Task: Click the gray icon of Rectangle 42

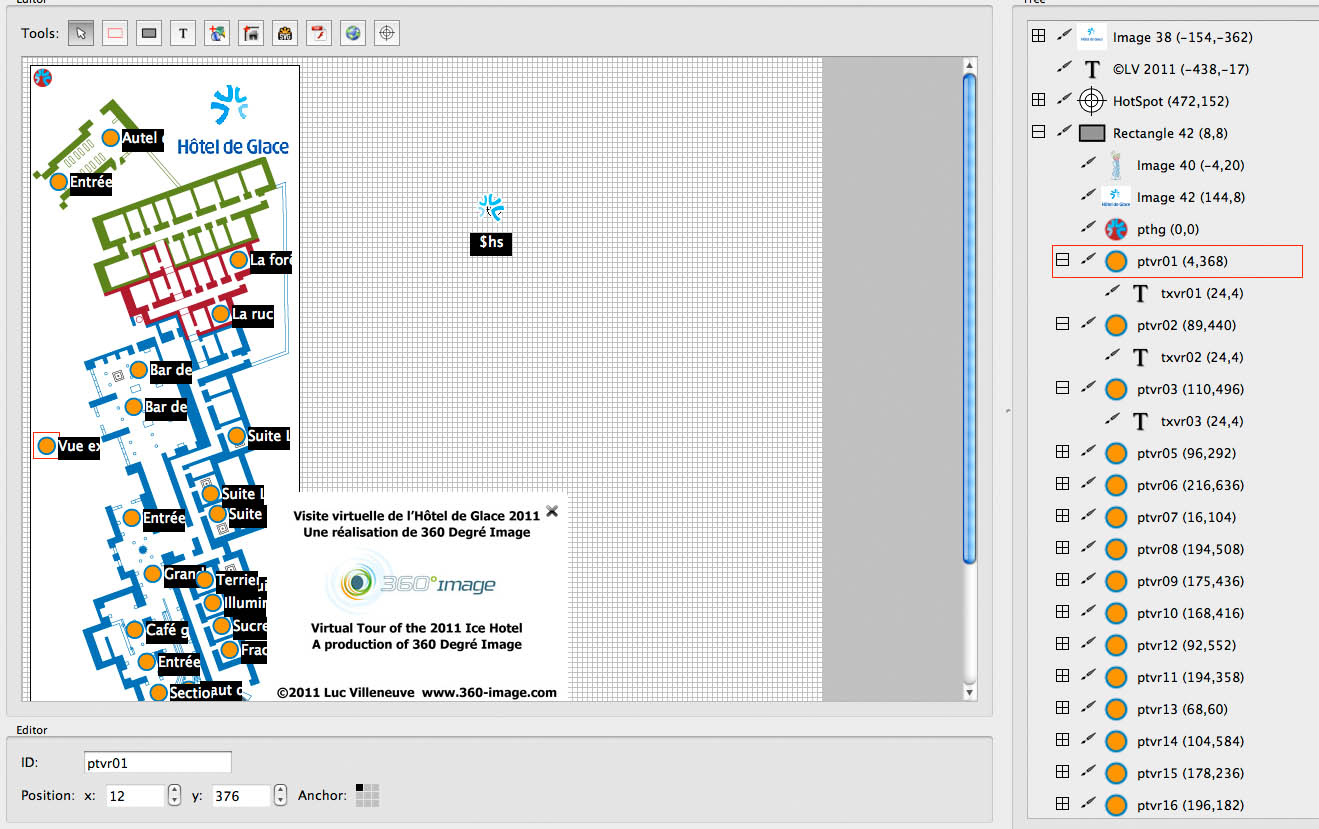Action: pyautogui.click(x=1092, y=133)
